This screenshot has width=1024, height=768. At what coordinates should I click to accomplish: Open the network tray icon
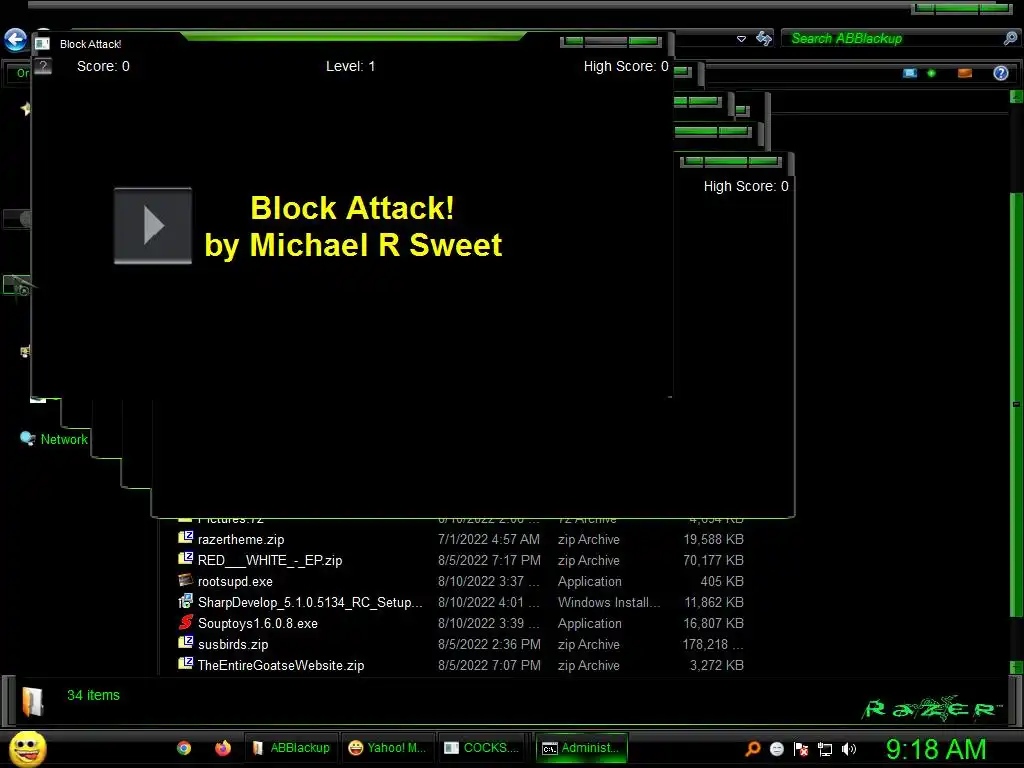(825, 750)
